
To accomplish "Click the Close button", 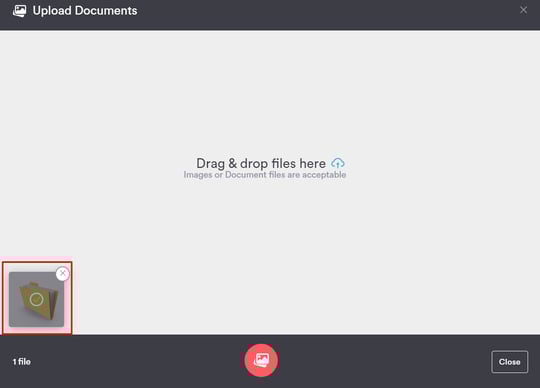I will point(509,362).
